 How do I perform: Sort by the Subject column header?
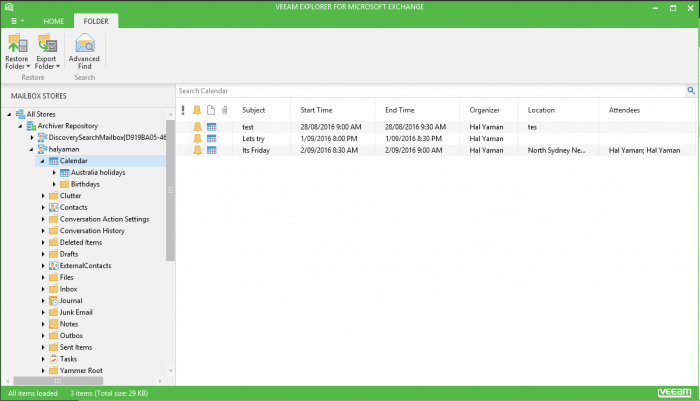click(x=254, y=110)
